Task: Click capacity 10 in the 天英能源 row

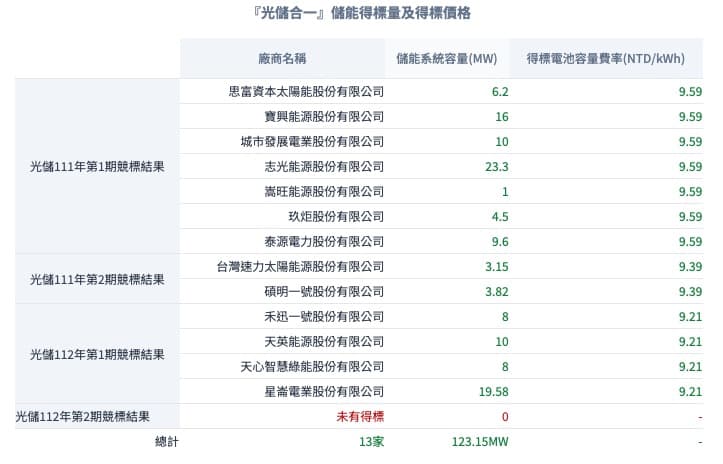Action: (502, 341)
